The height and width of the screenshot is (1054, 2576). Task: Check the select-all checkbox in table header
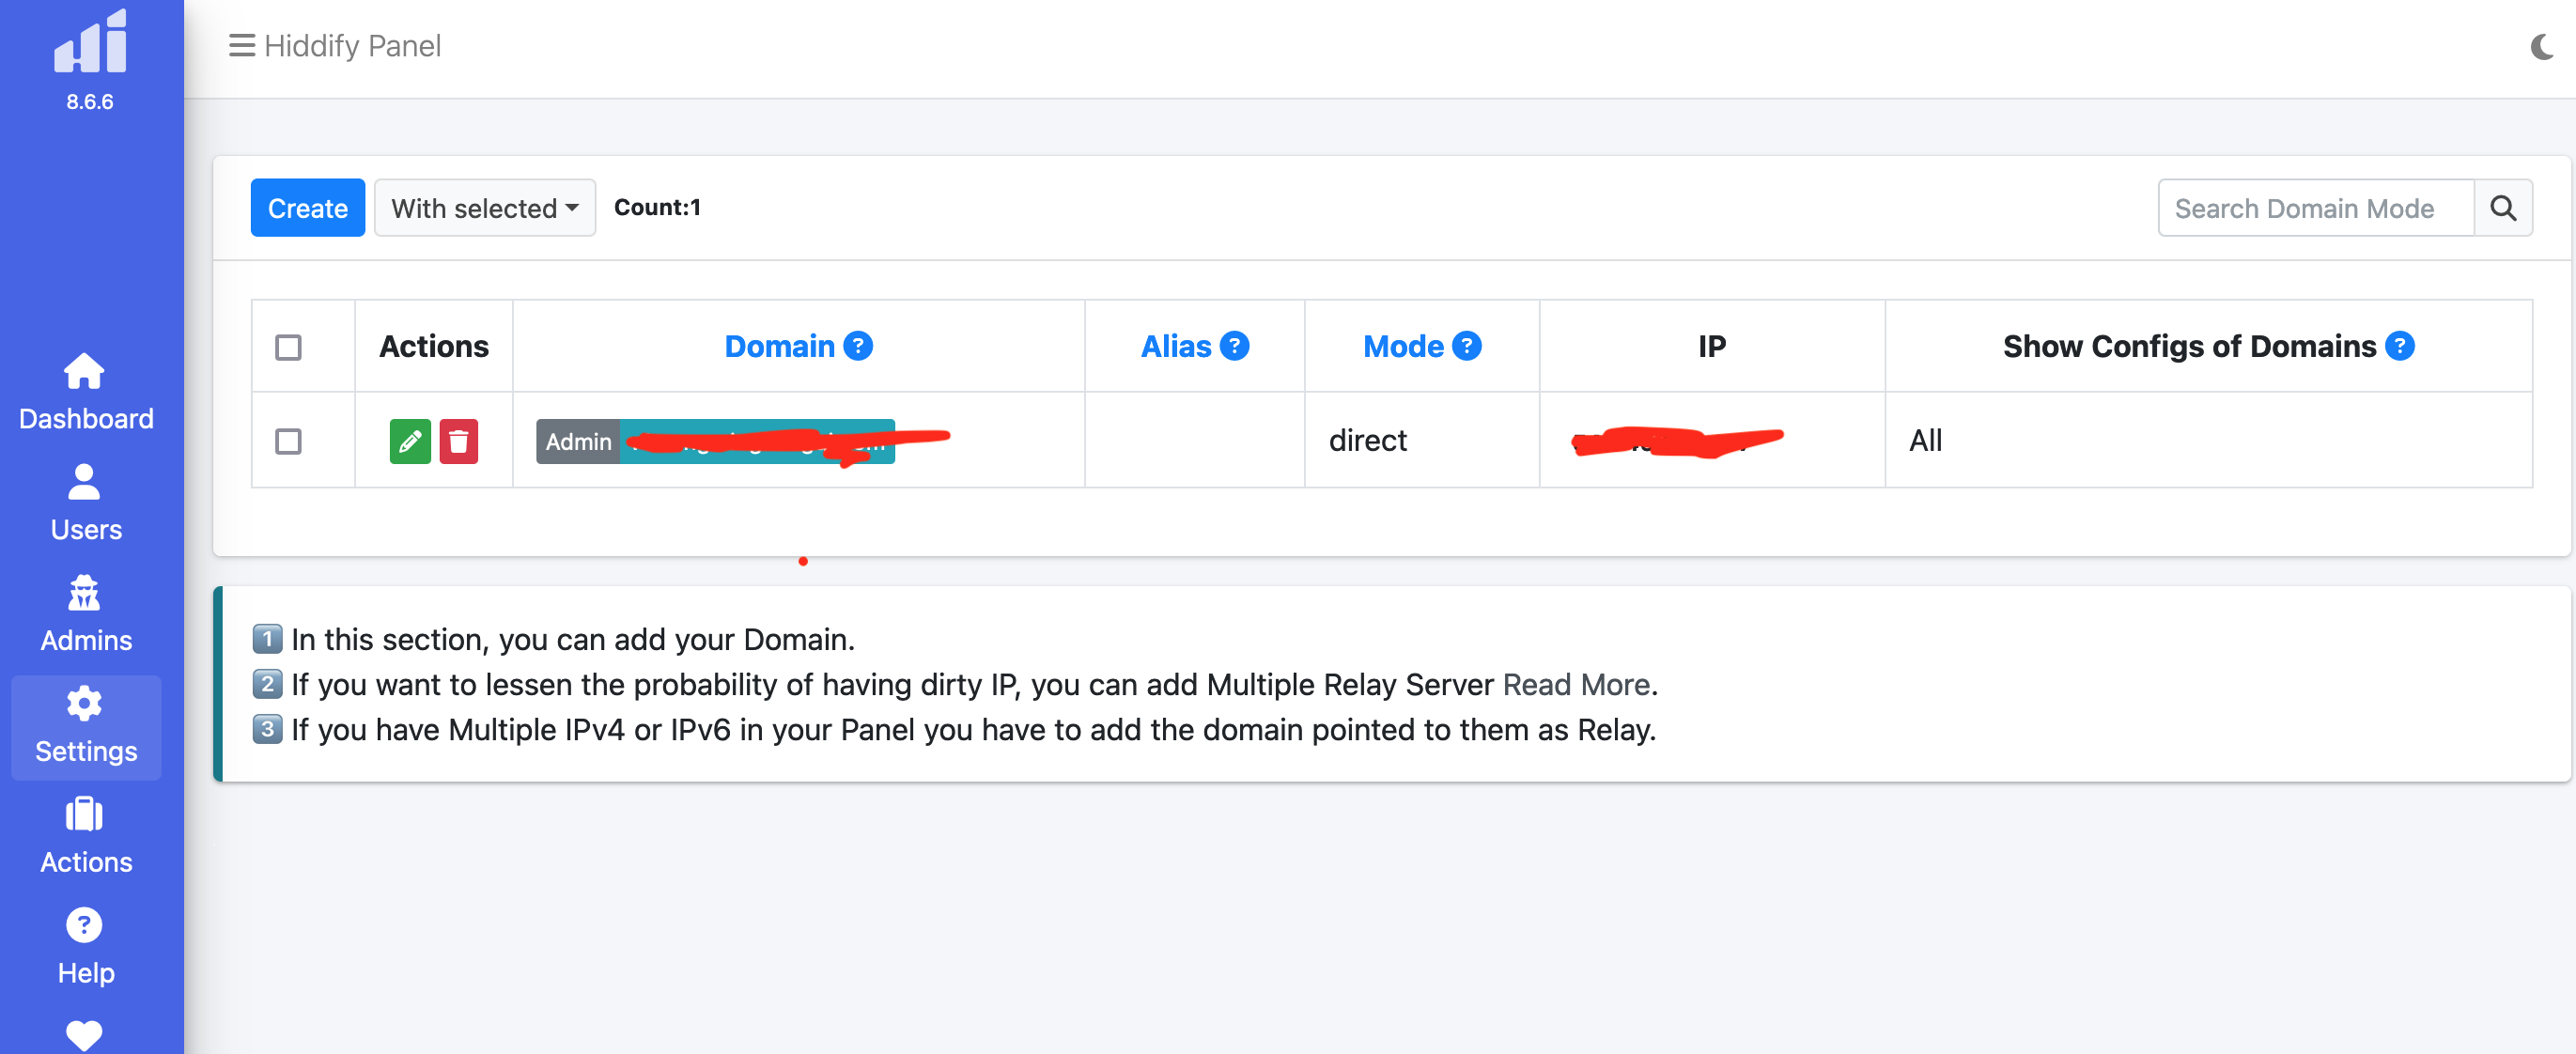[290, 346]
